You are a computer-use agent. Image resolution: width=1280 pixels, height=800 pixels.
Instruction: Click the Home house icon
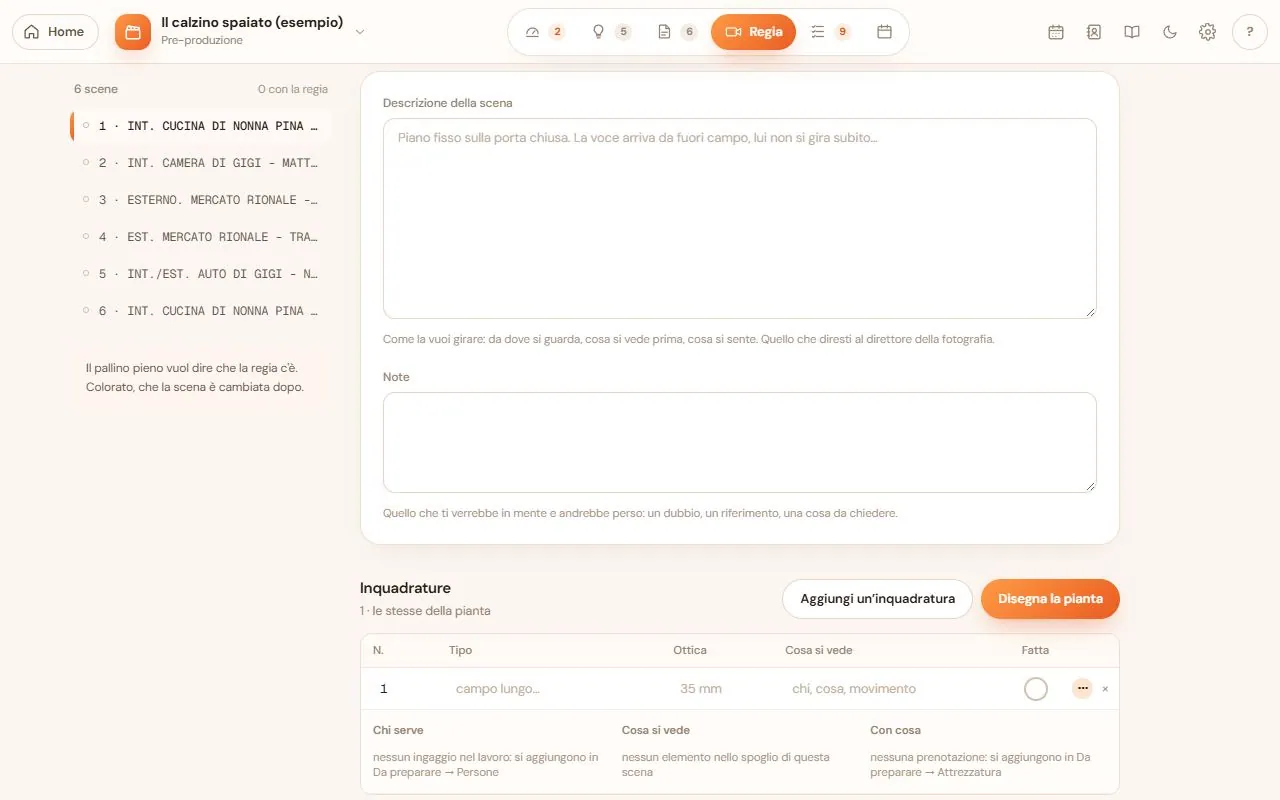pos(32,32)
